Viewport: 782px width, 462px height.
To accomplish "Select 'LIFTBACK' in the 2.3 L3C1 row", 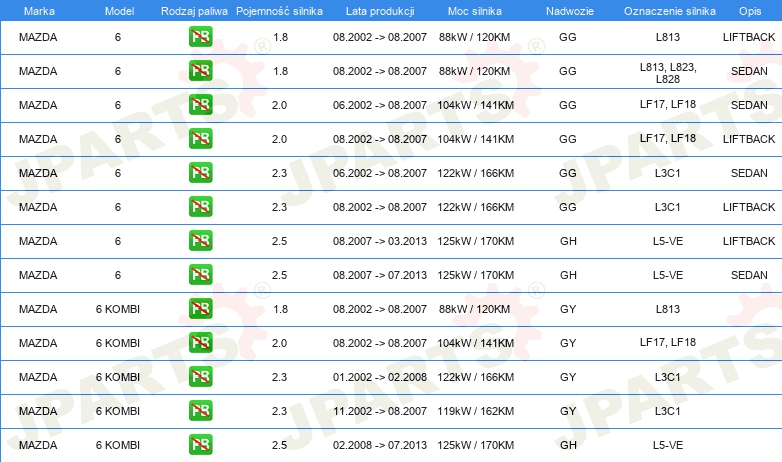I will point(749,207).
